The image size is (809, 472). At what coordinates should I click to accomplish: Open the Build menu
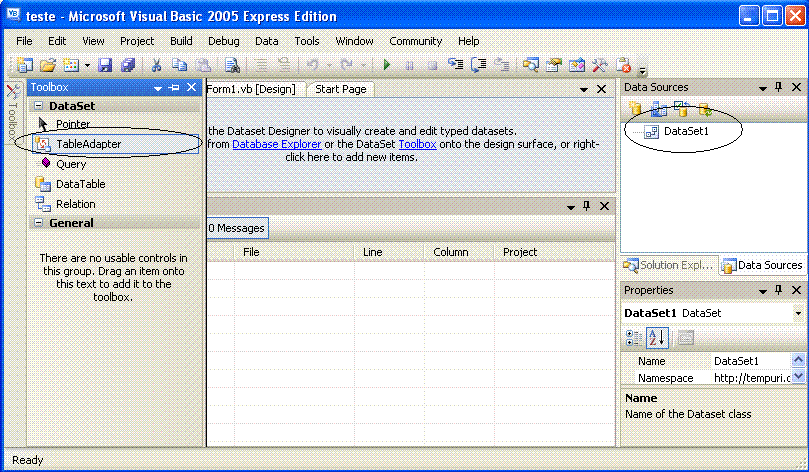coord(181,41)
